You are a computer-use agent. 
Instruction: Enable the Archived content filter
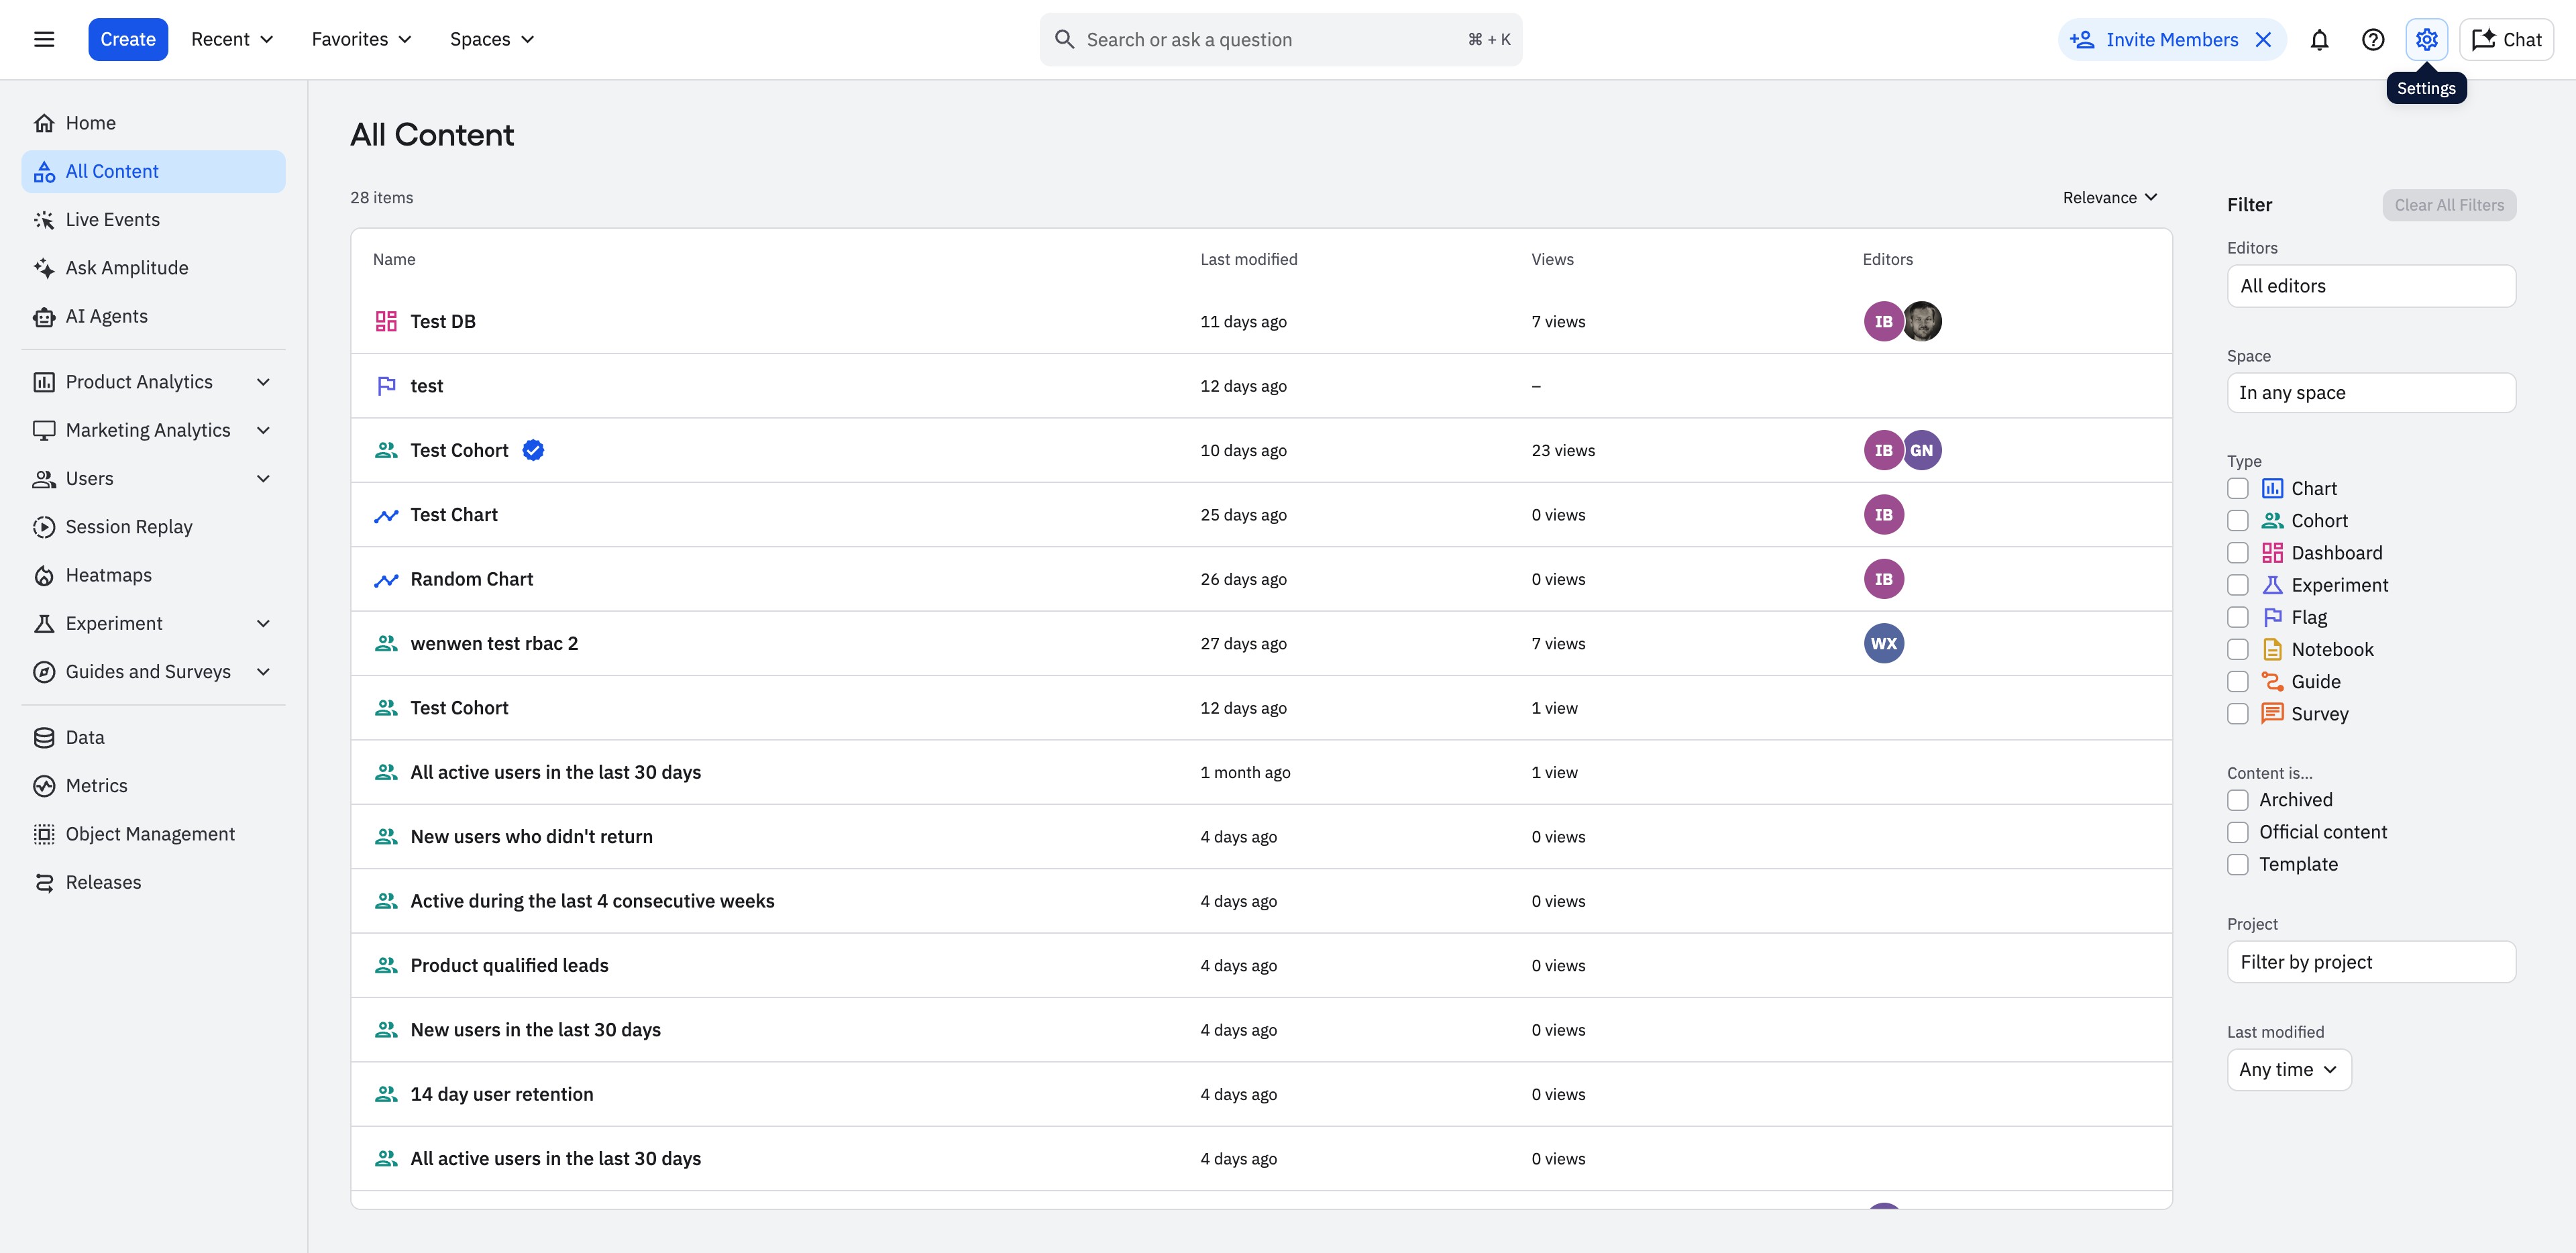point(2238,800)
